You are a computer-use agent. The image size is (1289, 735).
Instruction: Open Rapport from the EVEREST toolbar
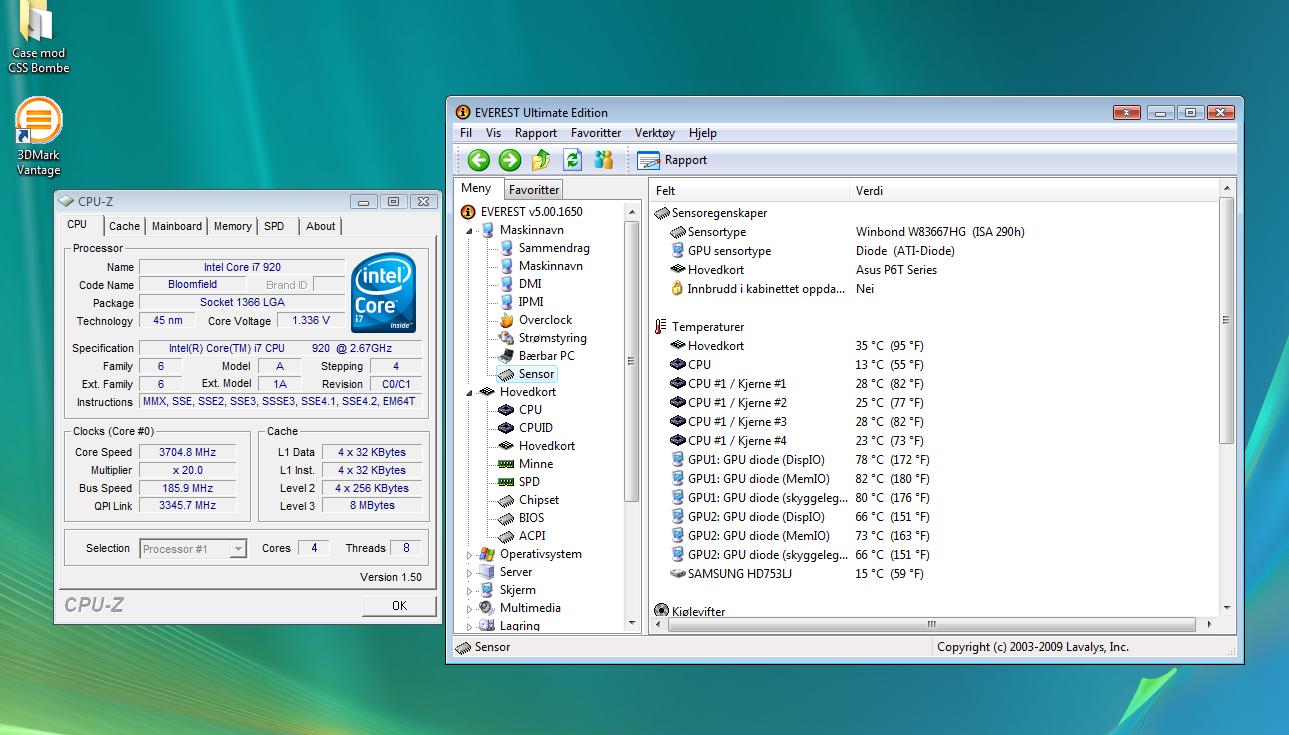[x=672, y=160]
